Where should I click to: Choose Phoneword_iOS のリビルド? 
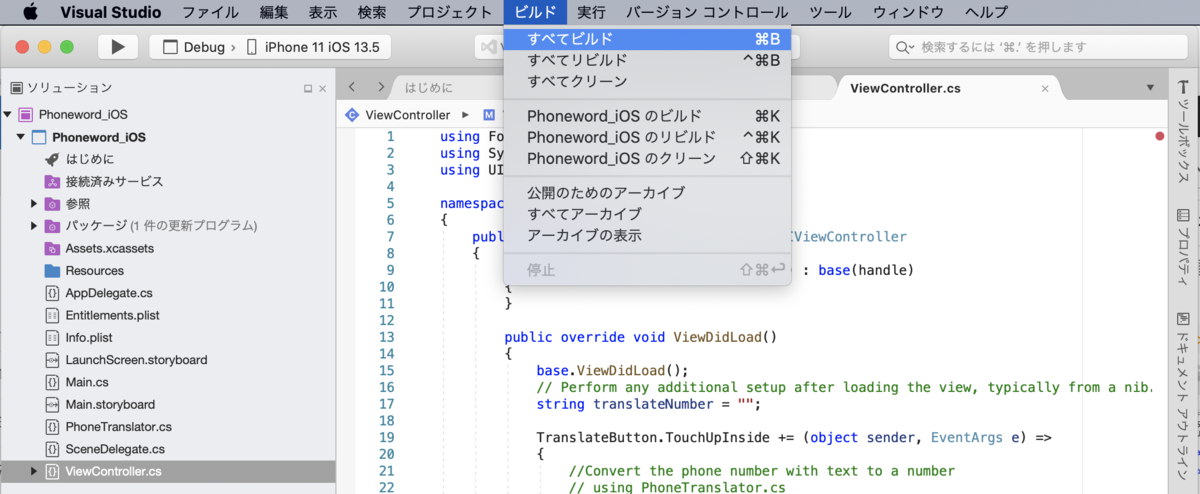point(648,137)
